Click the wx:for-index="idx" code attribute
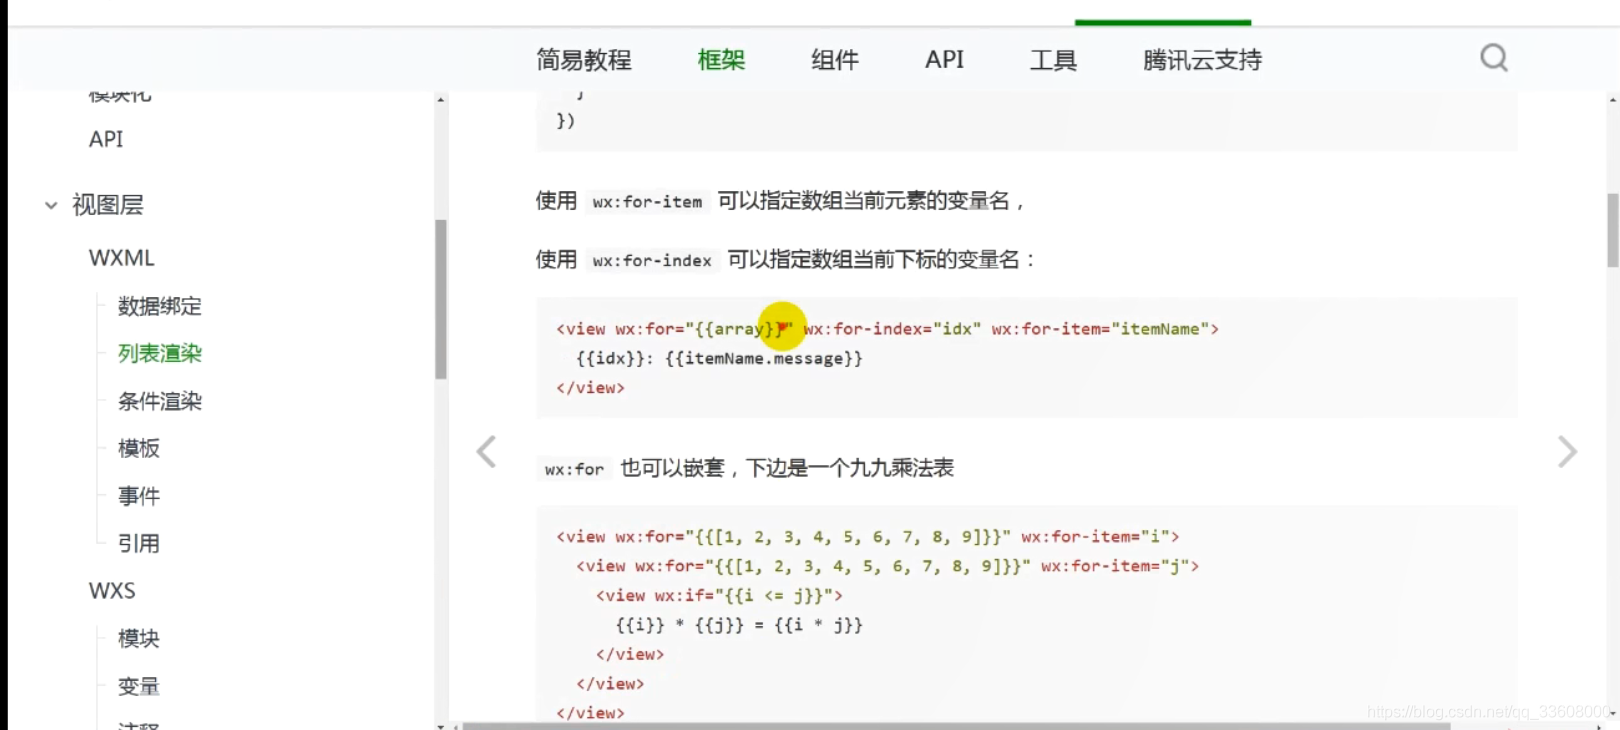The width and height of the screenshot is (1620, 730). [x=892, y=329]
